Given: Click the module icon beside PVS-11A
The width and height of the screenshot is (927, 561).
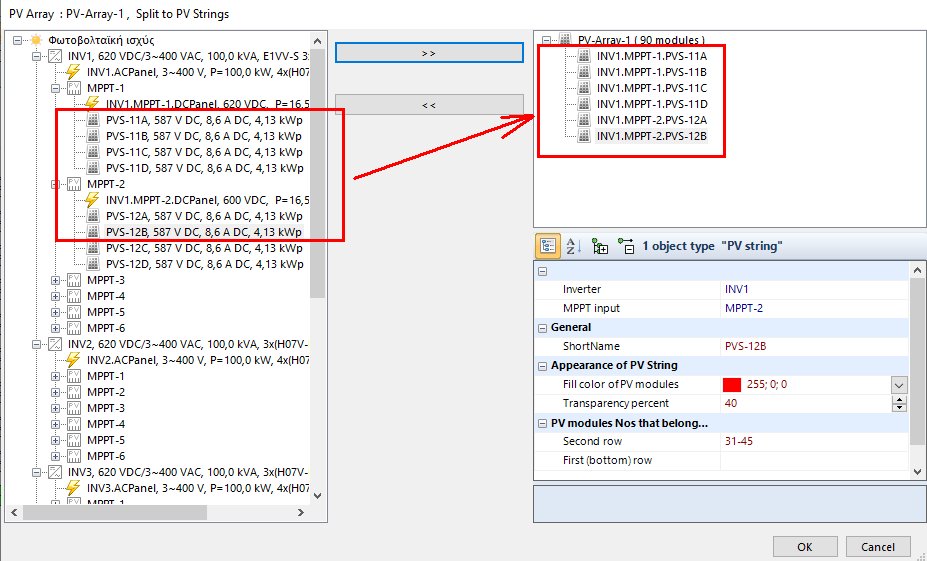Looking at the screenshot, I should click(x=93, y=120).
